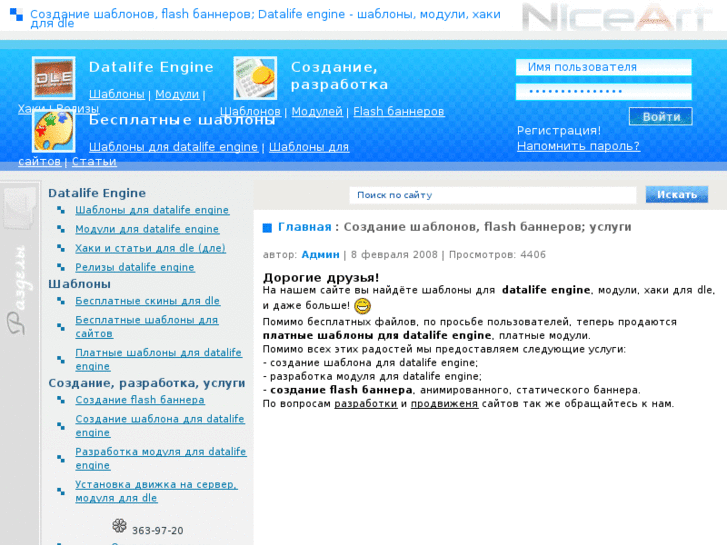Click the Разделы vertical sidebar tab

pyautogui.click(x=19, y=290)
